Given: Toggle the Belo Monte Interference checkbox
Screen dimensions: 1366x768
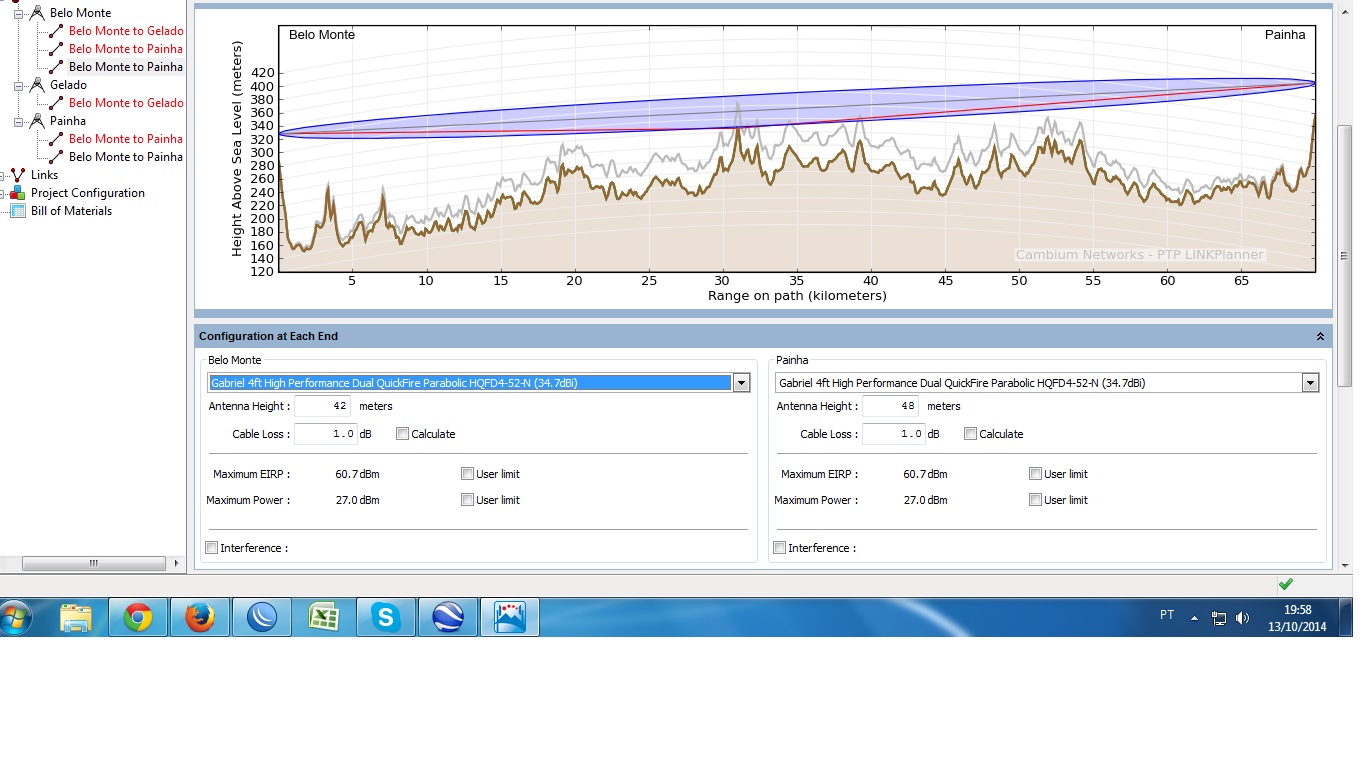Looking at the screenshot, I should [x=211, y=548].
